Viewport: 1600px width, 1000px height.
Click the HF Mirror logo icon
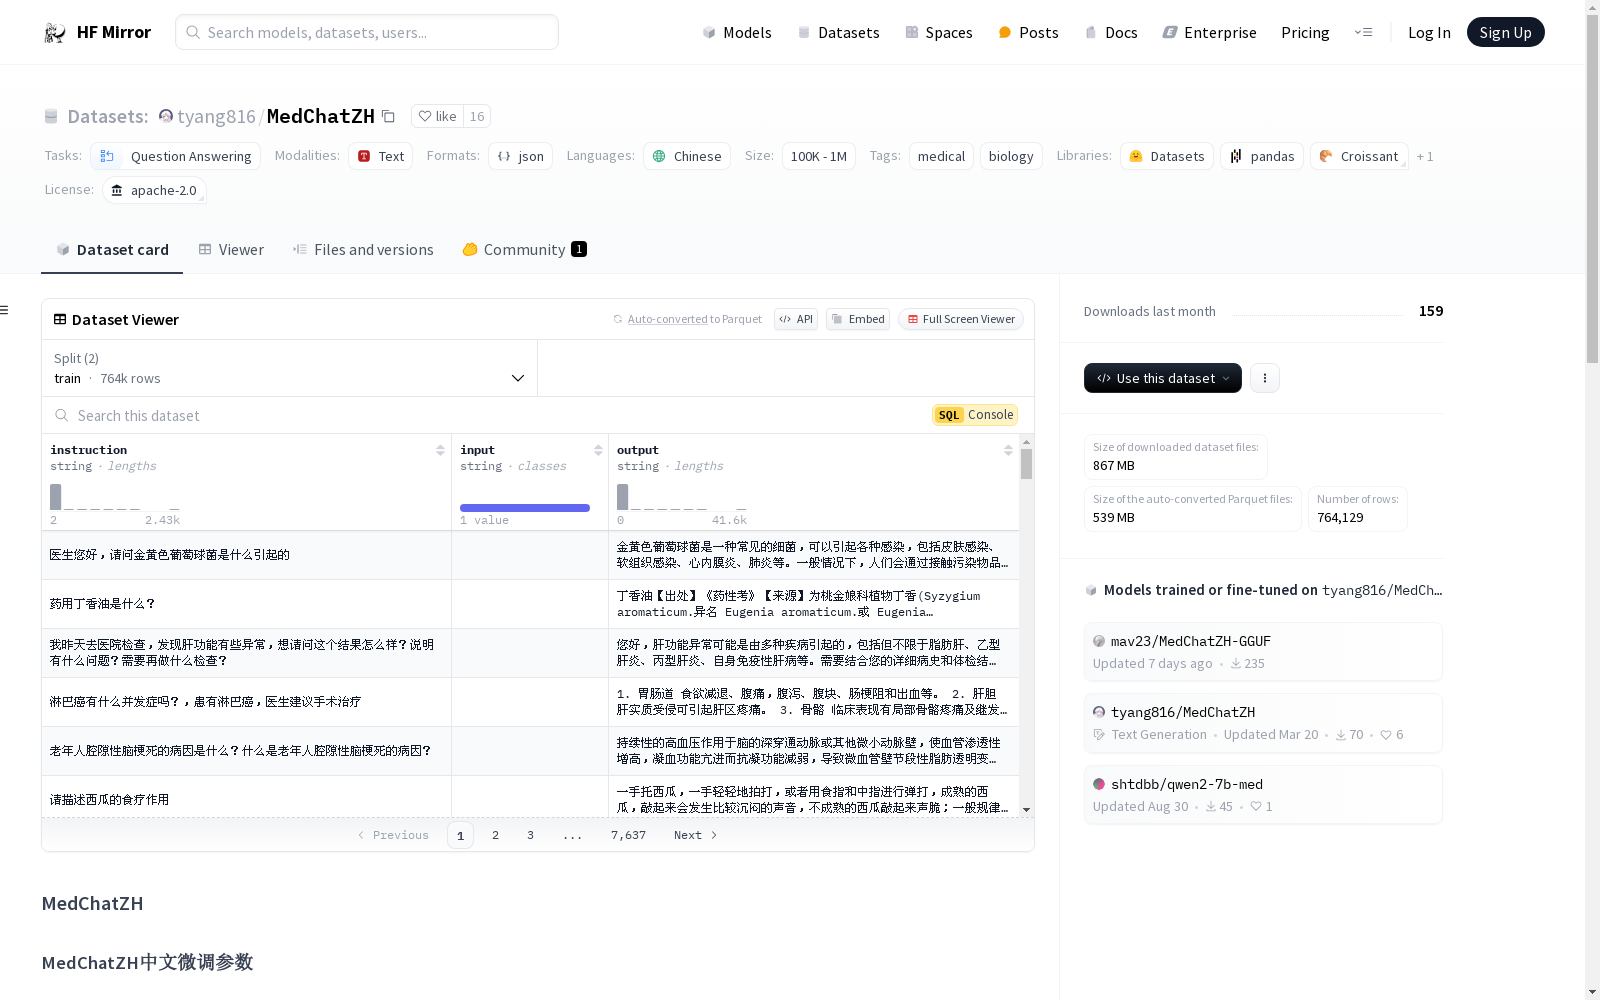tap(55, 33)
